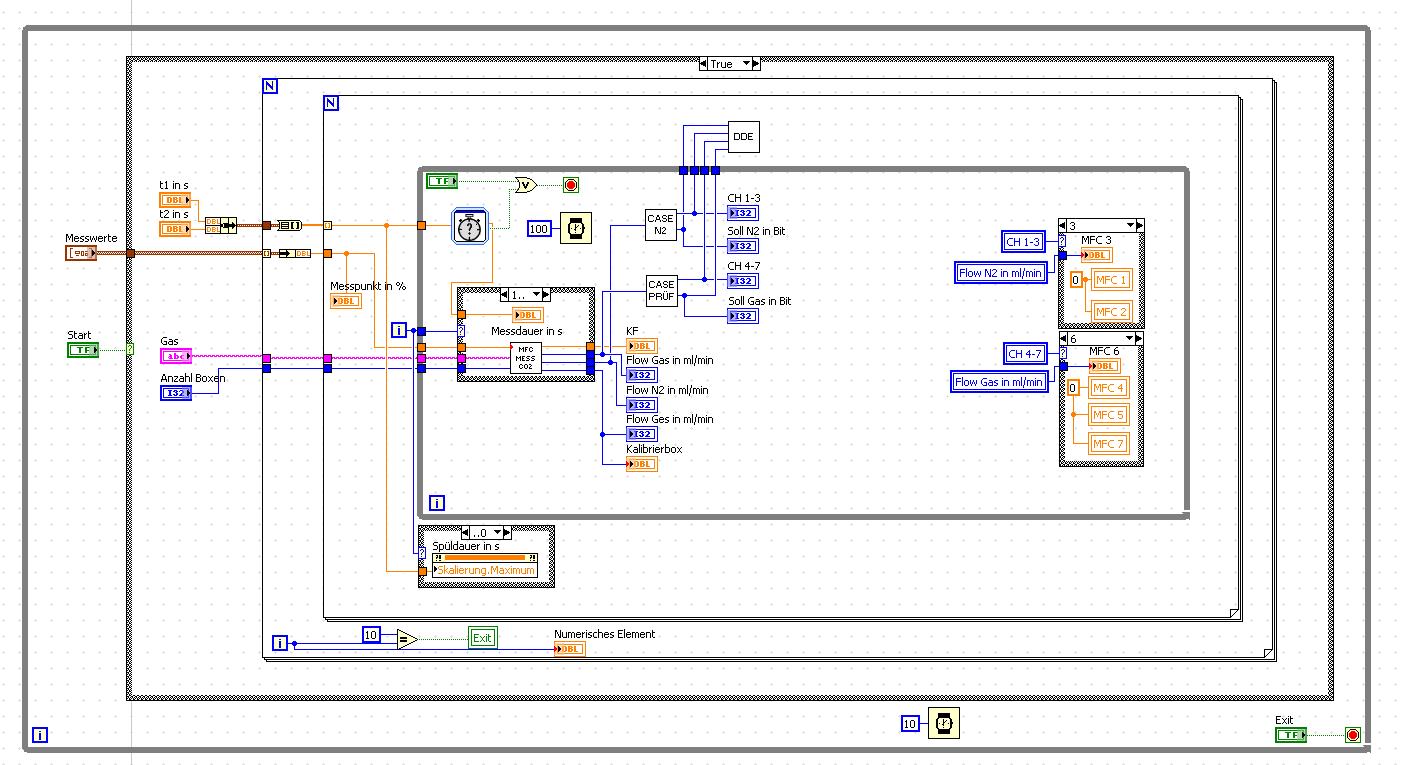Click the stop terminal next to the OR gate
Viewport: 1408px width, 765px height.
[x=571, y=185]
